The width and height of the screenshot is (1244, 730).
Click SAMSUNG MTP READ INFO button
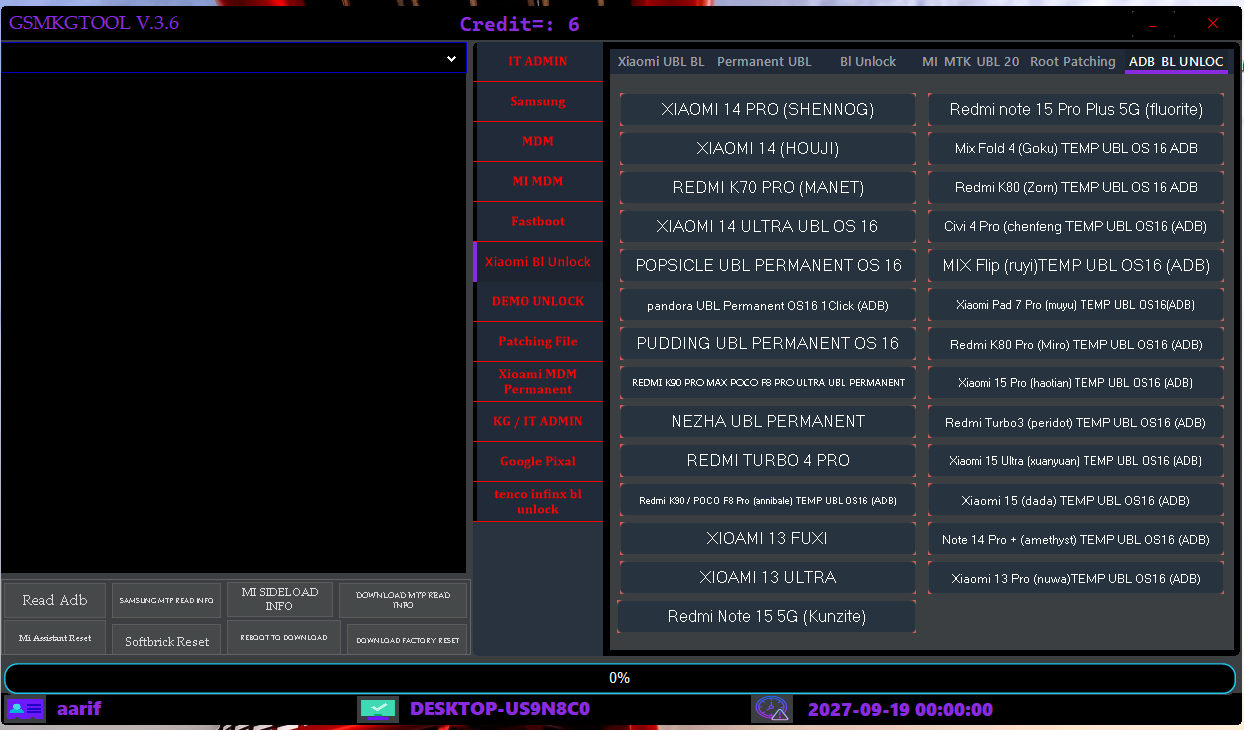pyautogui.click(x=166, y=600)
